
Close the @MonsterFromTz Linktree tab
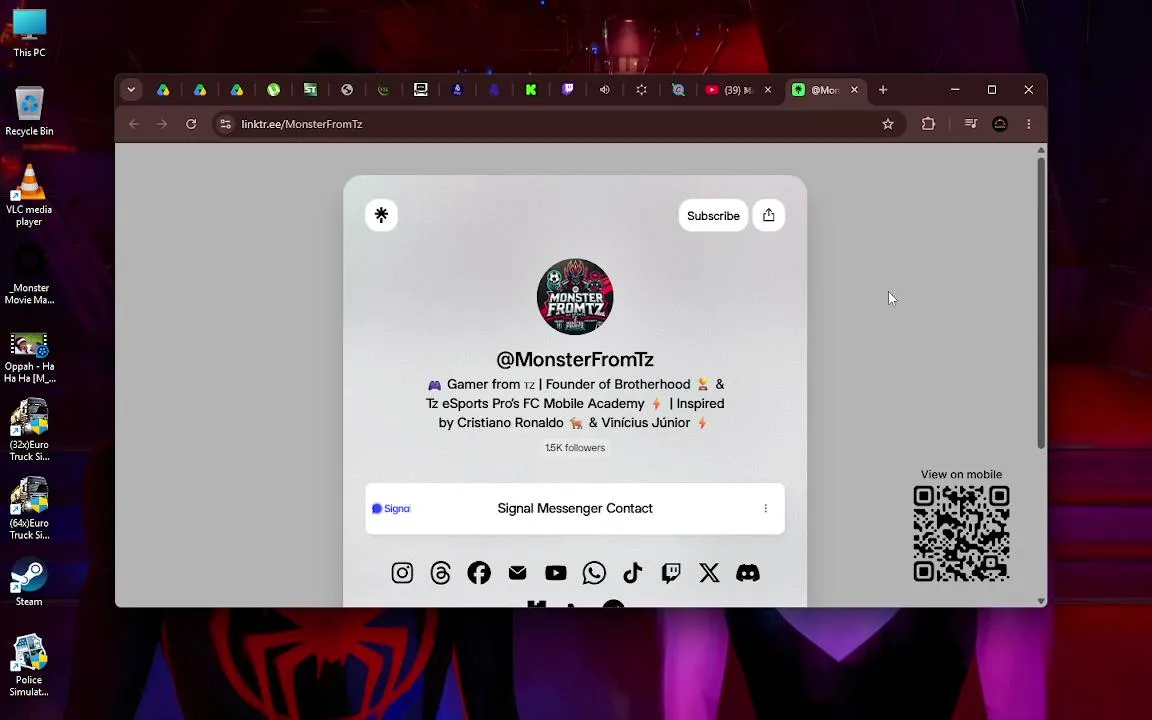[x=854, y=90]
